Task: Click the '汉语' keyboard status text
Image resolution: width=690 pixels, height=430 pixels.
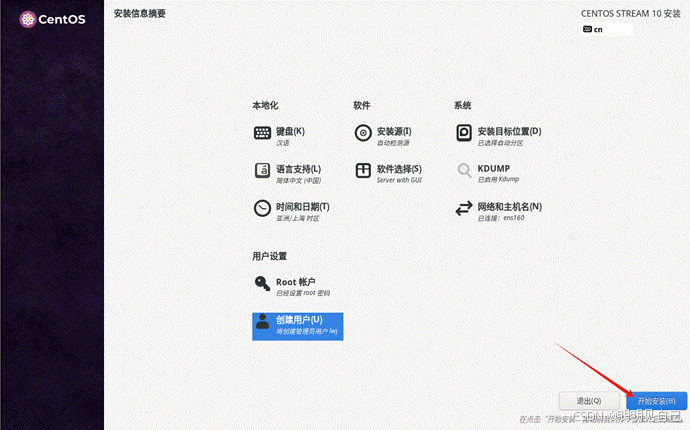Action: [283, 143]
